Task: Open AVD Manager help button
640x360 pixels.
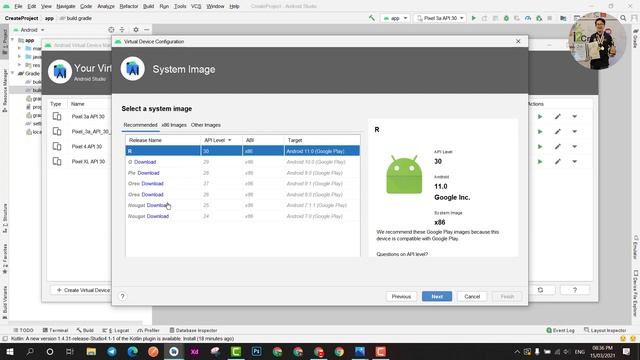Action: (575, 290)
